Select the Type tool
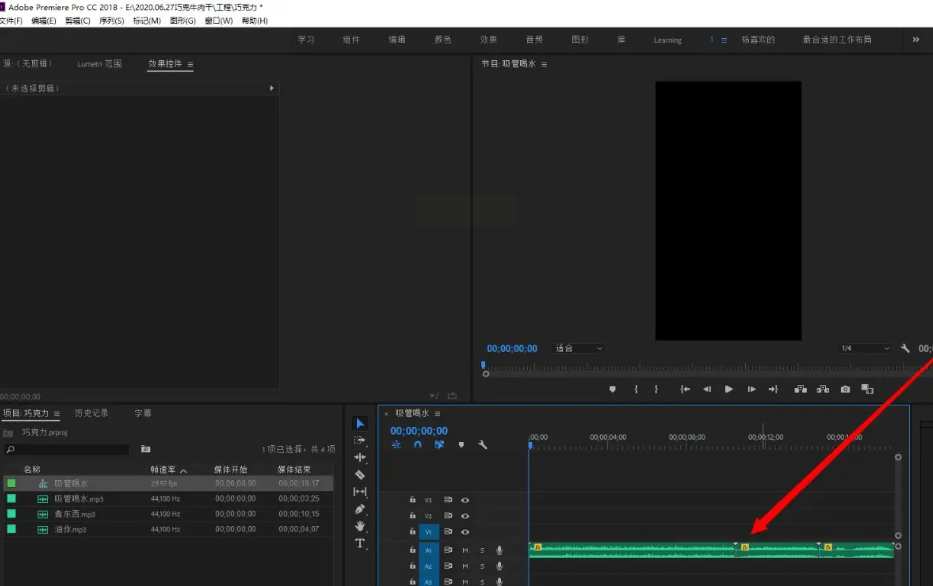 (360, 543)
